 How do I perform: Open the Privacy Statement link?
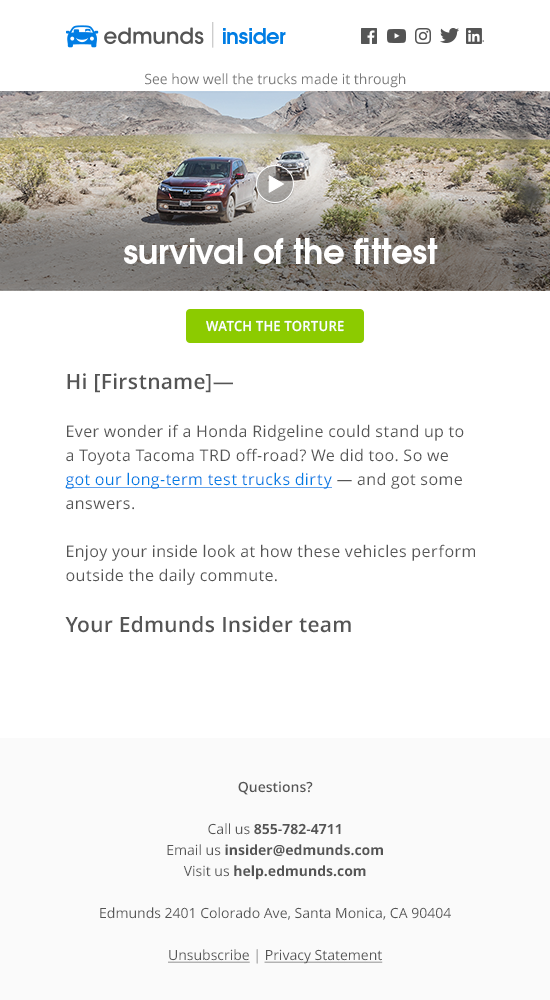(x=323, y=955)
